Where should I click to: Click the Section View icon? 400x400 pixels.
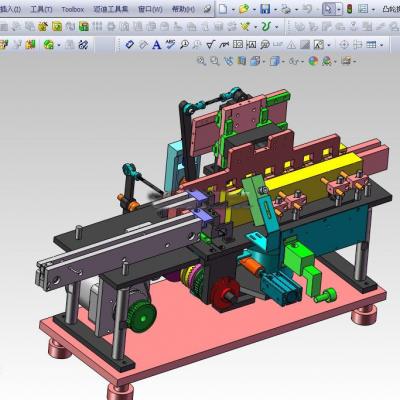point(241,61)
